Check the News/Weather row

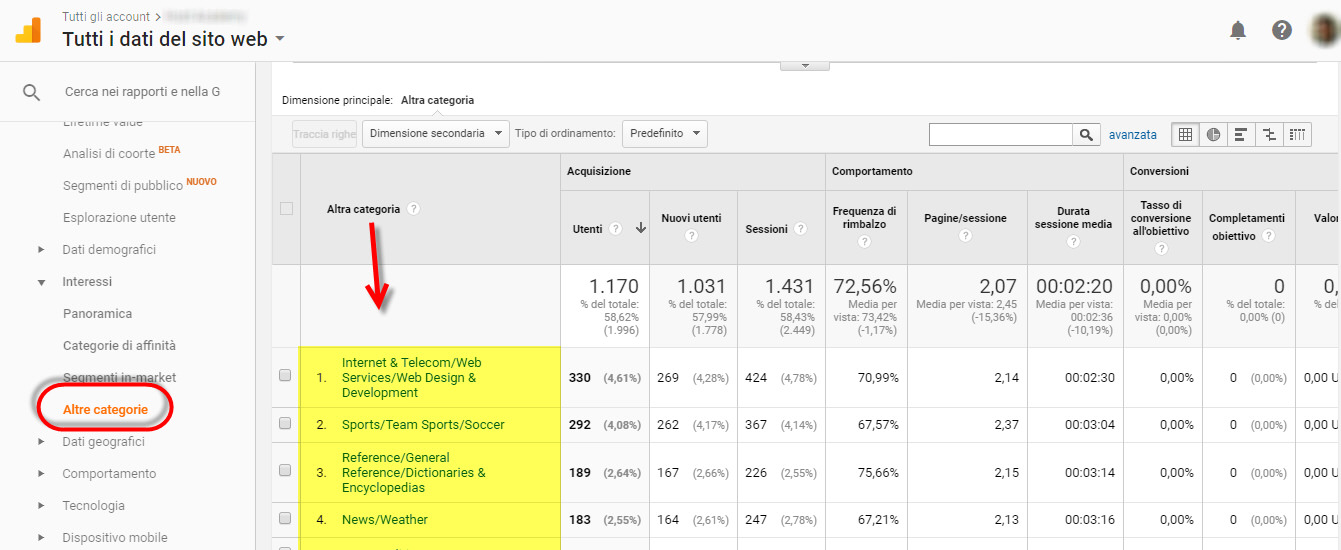click(x=285, y=519)
